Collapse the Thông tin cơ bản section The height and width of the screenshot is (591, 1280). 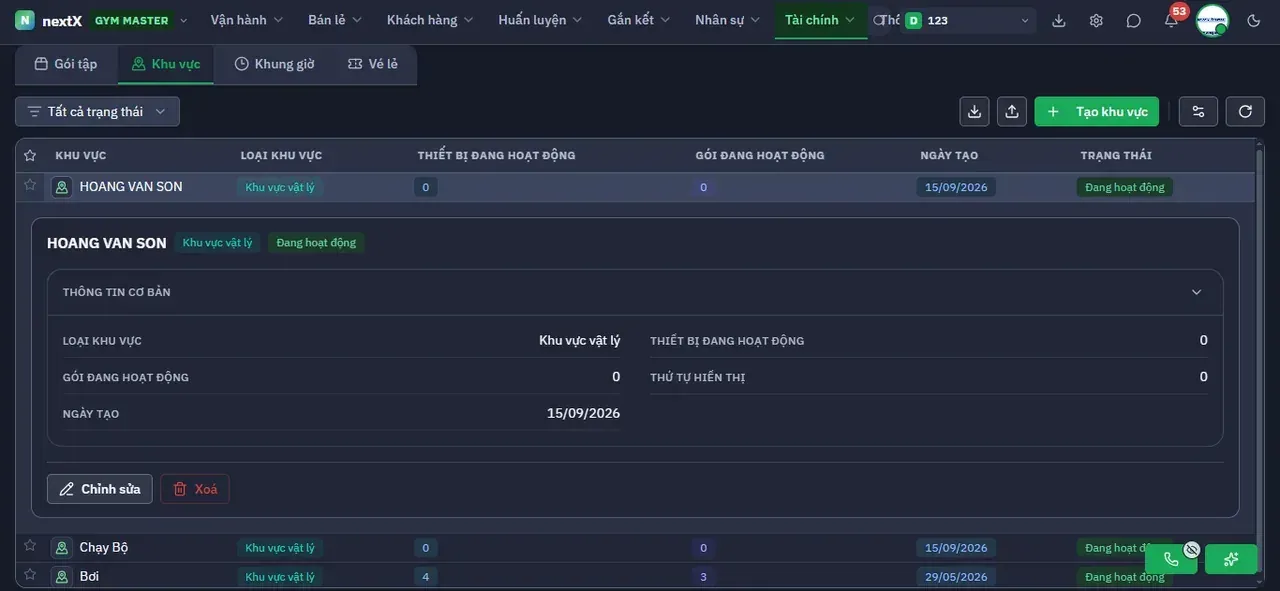(x=1196, y=292)
